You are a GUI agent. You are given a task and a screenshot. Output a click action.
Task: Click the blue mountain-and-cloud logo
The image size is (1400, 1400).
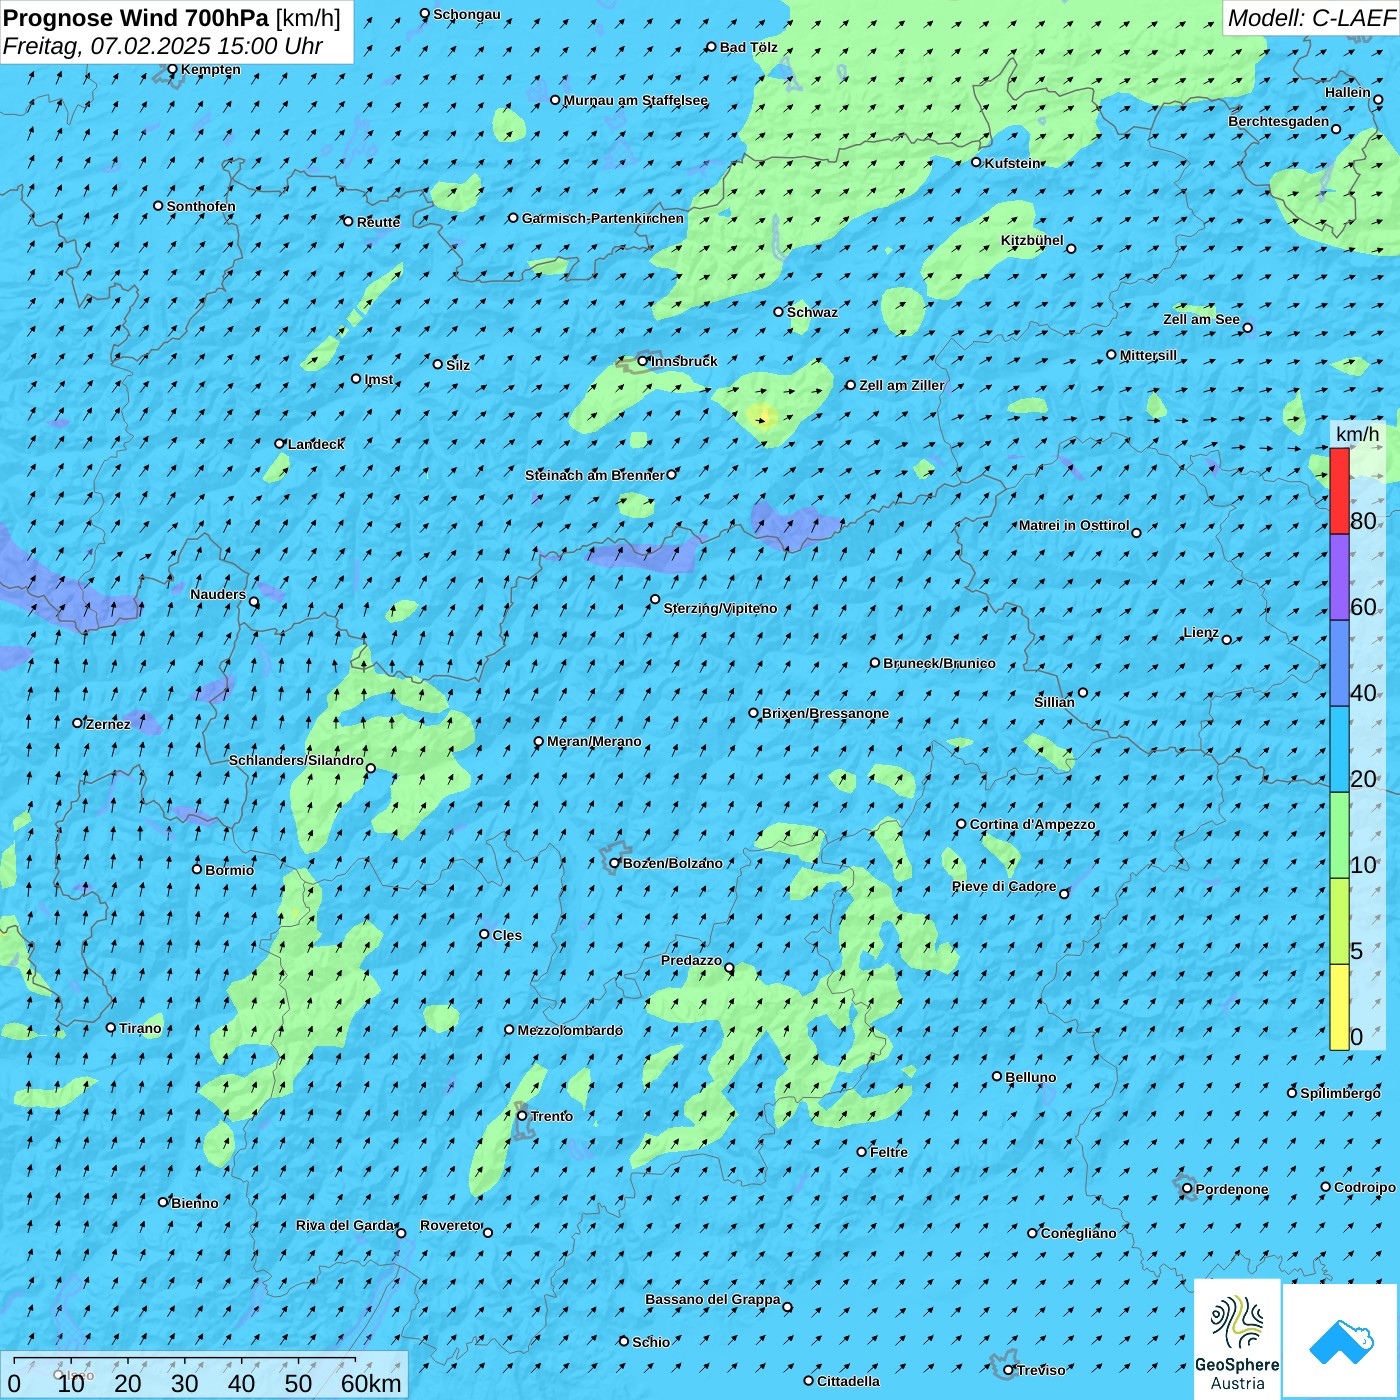point(1340,1341)
